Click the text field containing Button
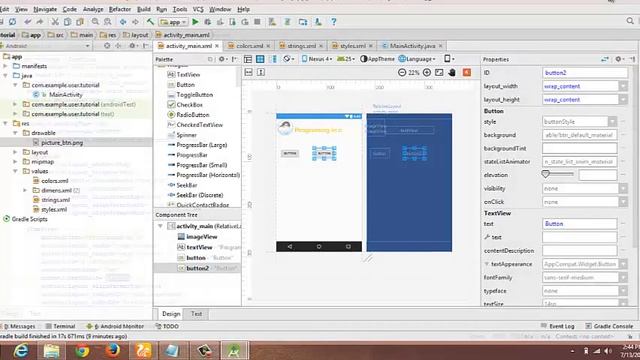This screenshot has width=640, height=360. 580,224
